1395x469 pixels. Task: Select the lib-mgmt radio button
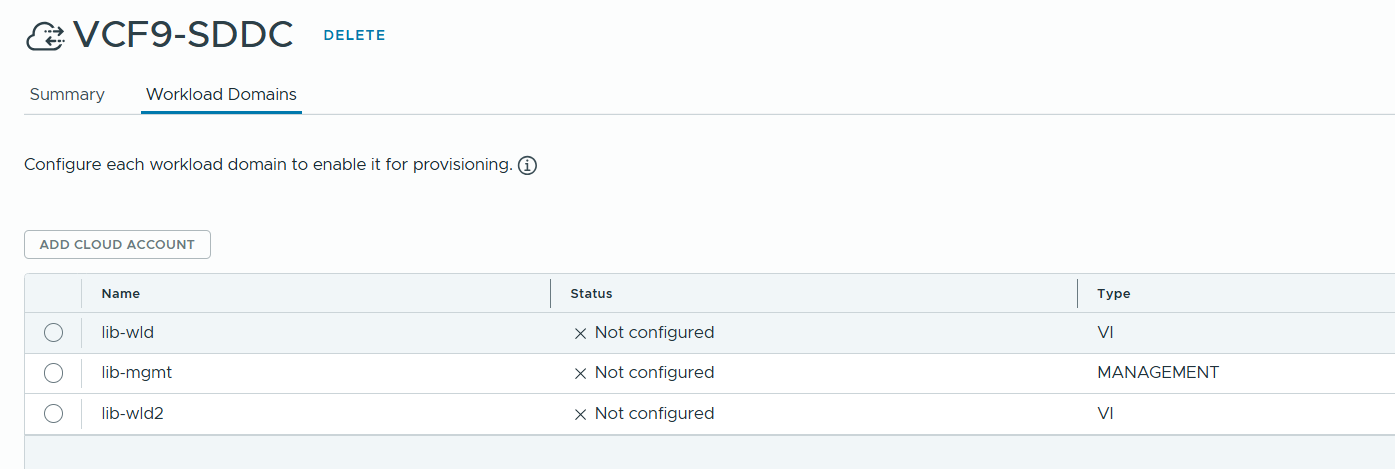pyautogui.click(x=54, y=373)
